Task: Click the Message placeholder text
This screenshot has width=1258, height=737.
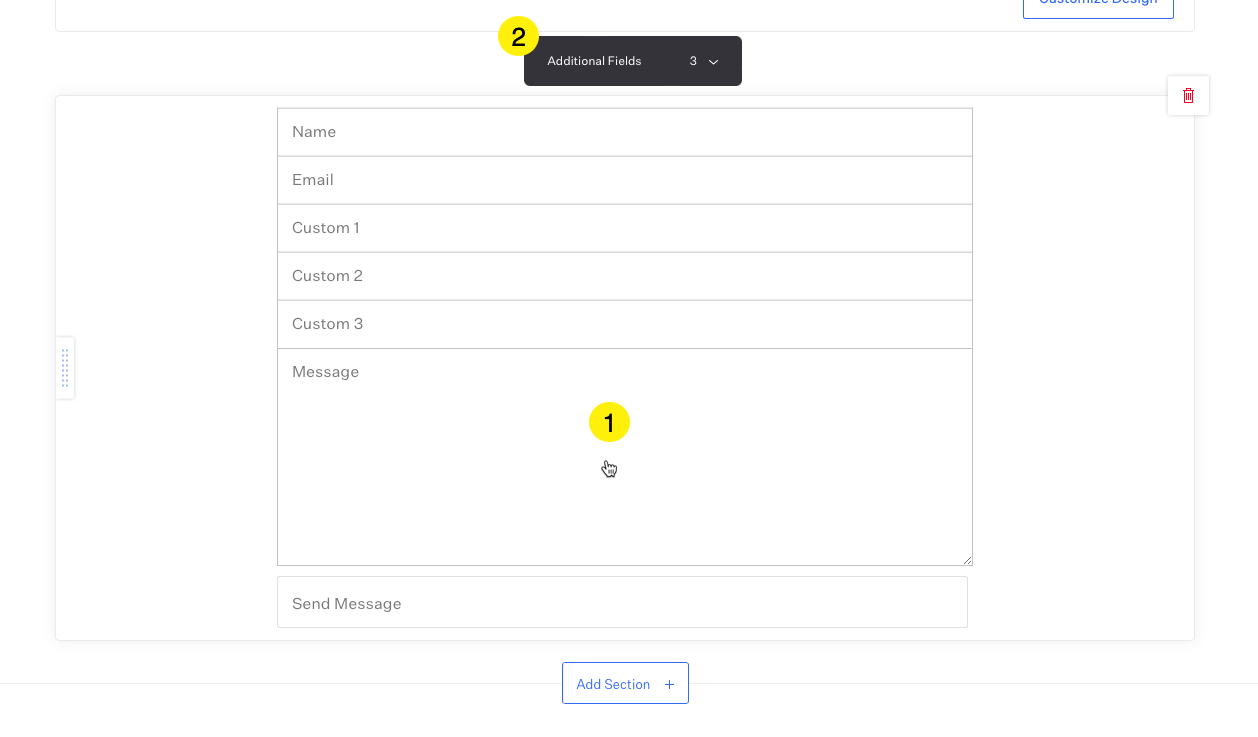Action: tap(325, 372)
